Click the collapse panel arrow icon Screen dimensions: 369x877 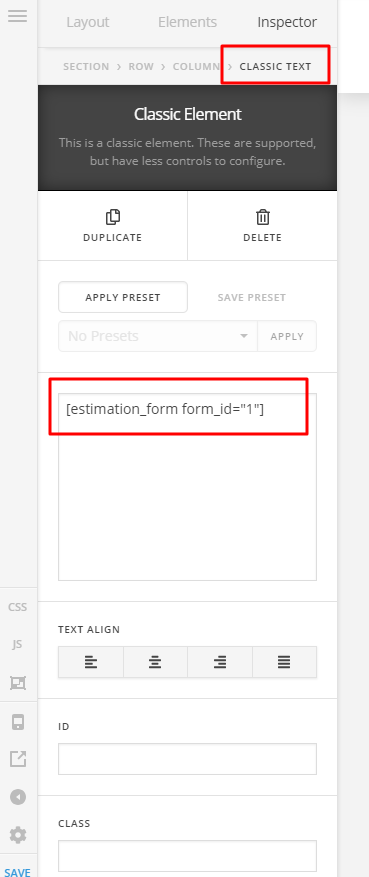pos(18,796)
